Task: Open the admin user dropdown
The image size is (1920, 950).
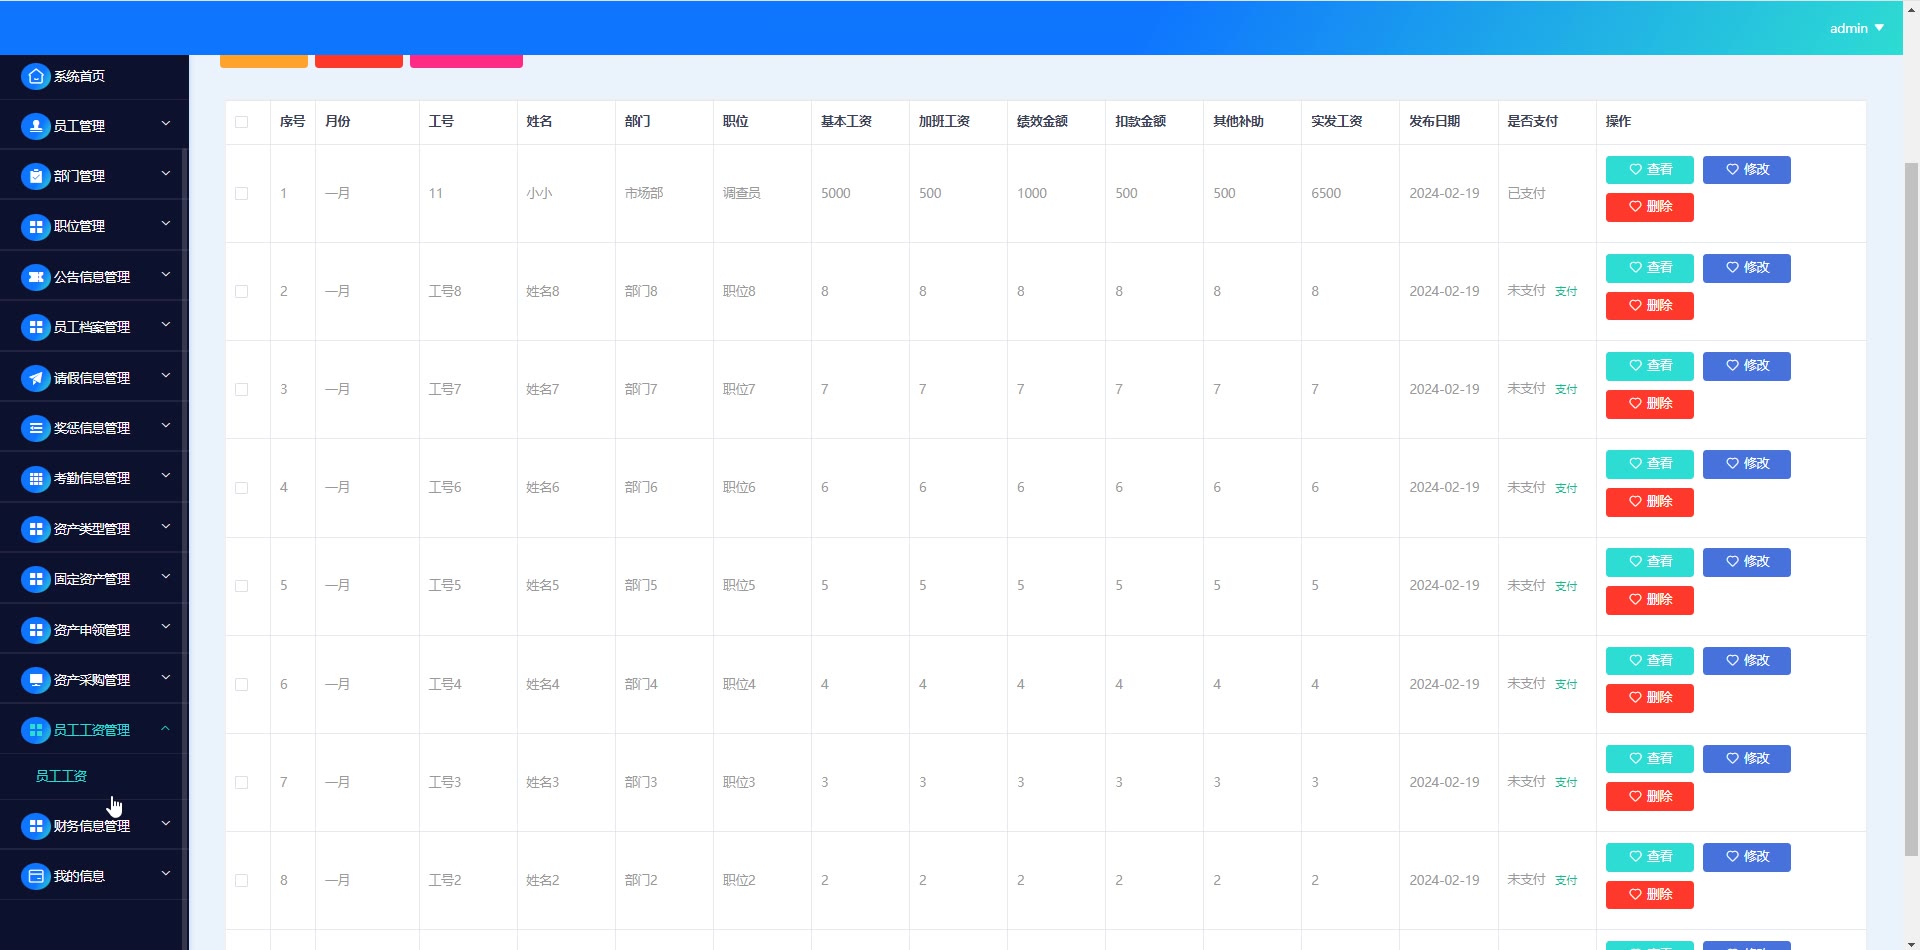Action: (x=1856, y=28)
